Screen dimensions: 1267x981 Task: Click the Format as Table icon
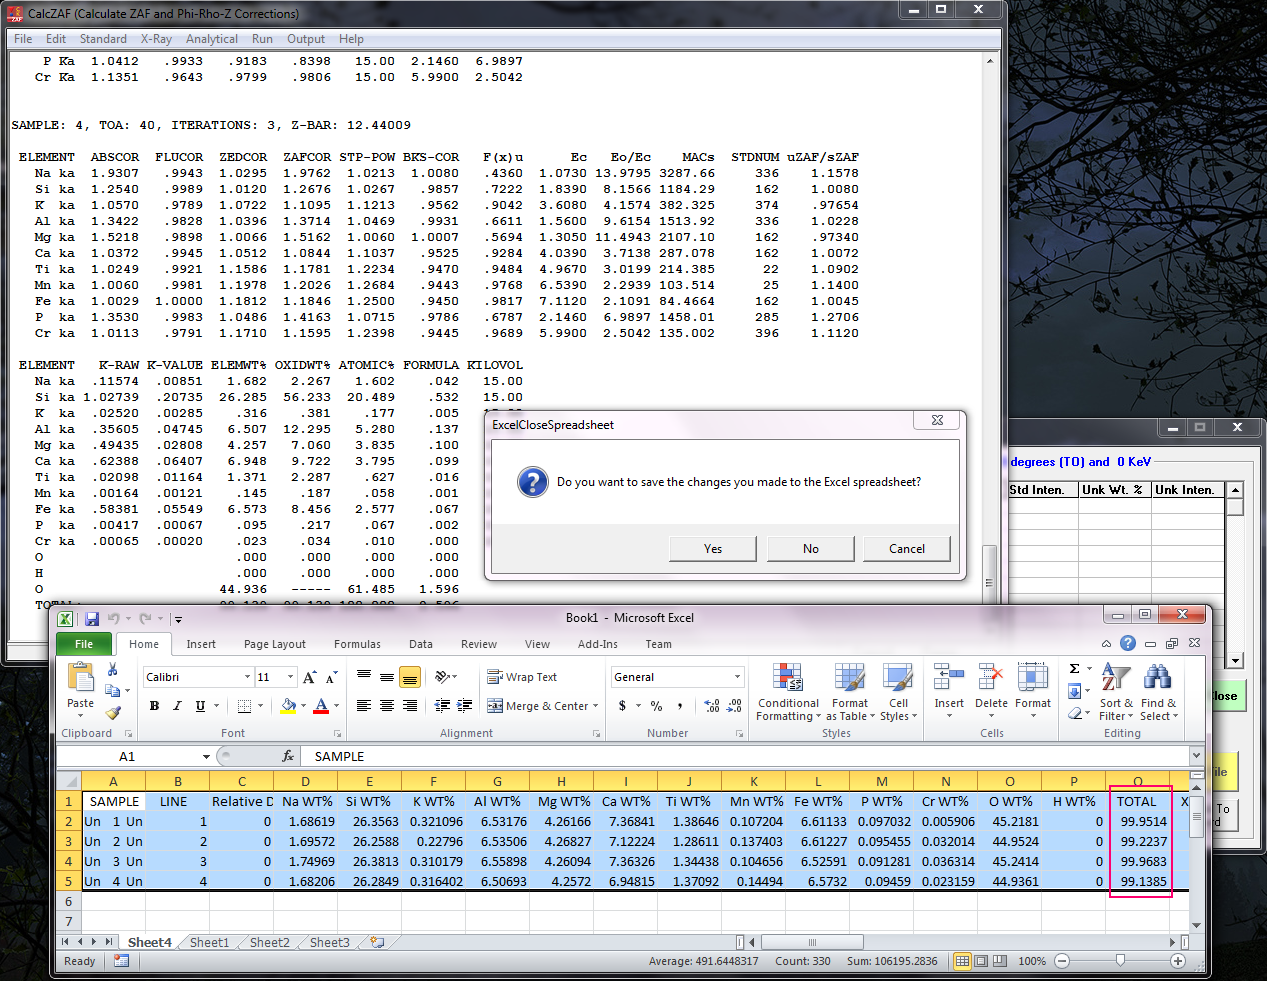tap(849, 679)
